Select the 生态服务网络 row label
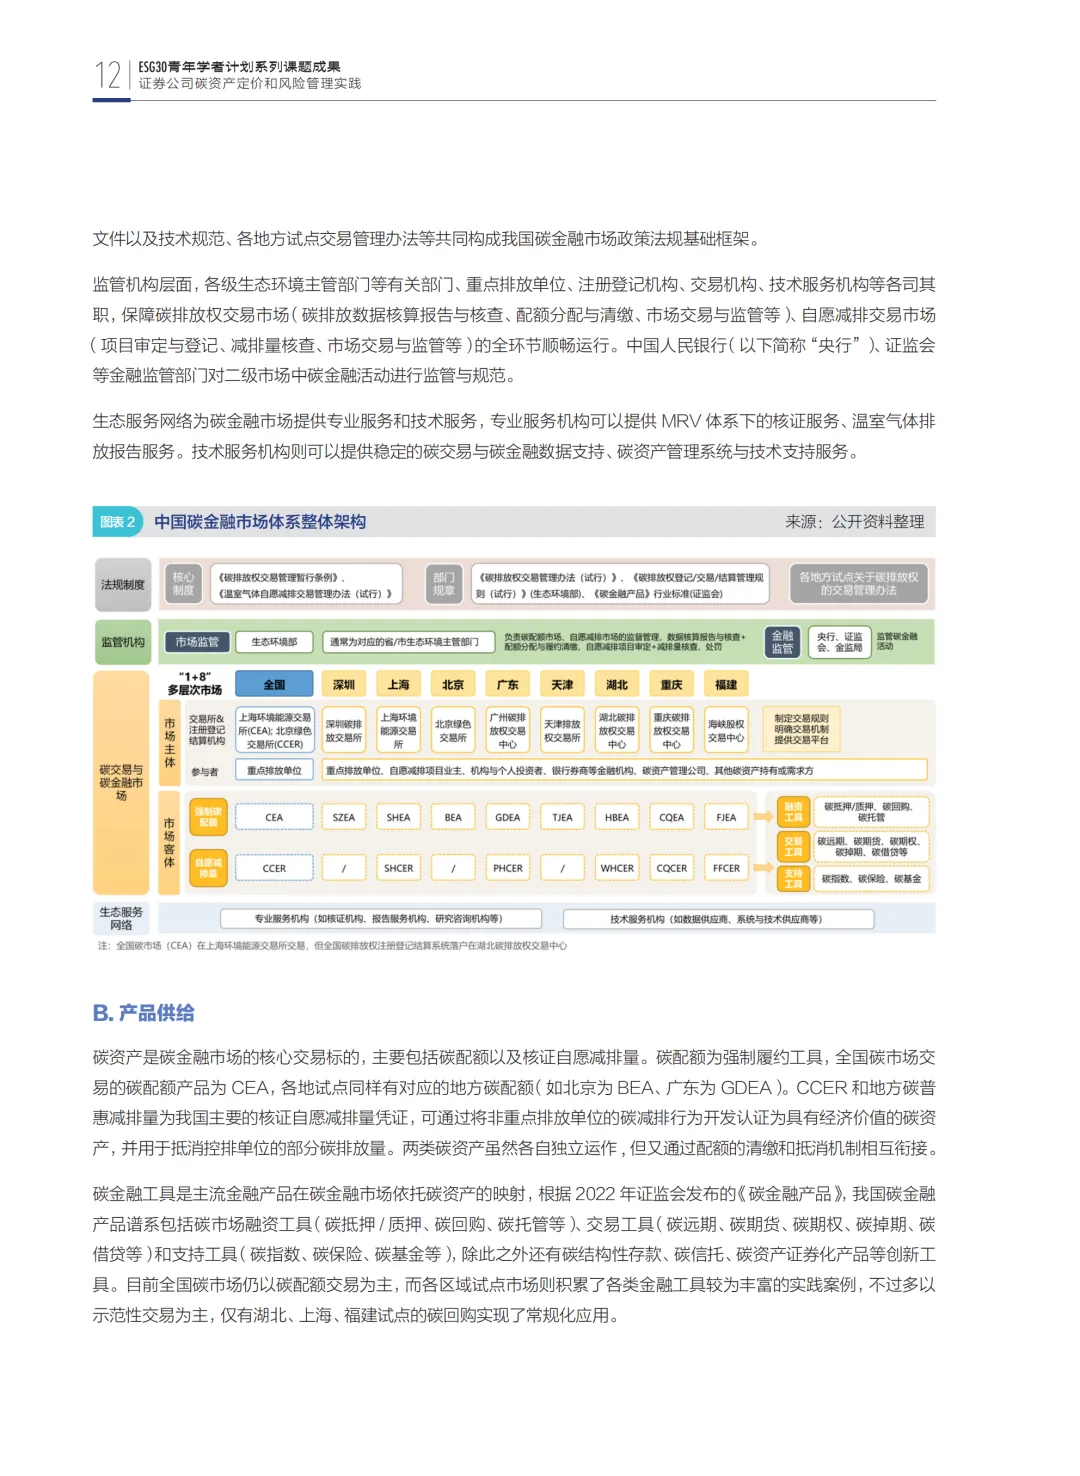This screenshot has width=1080, height=1476. (x=122, y=918)
